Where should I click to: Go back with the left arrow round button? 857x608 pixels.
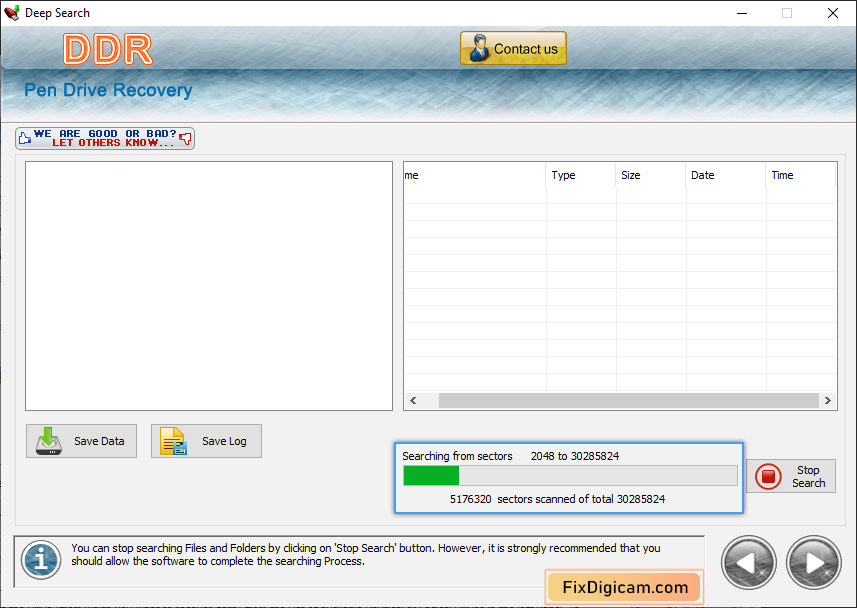(x=748, y=562)
